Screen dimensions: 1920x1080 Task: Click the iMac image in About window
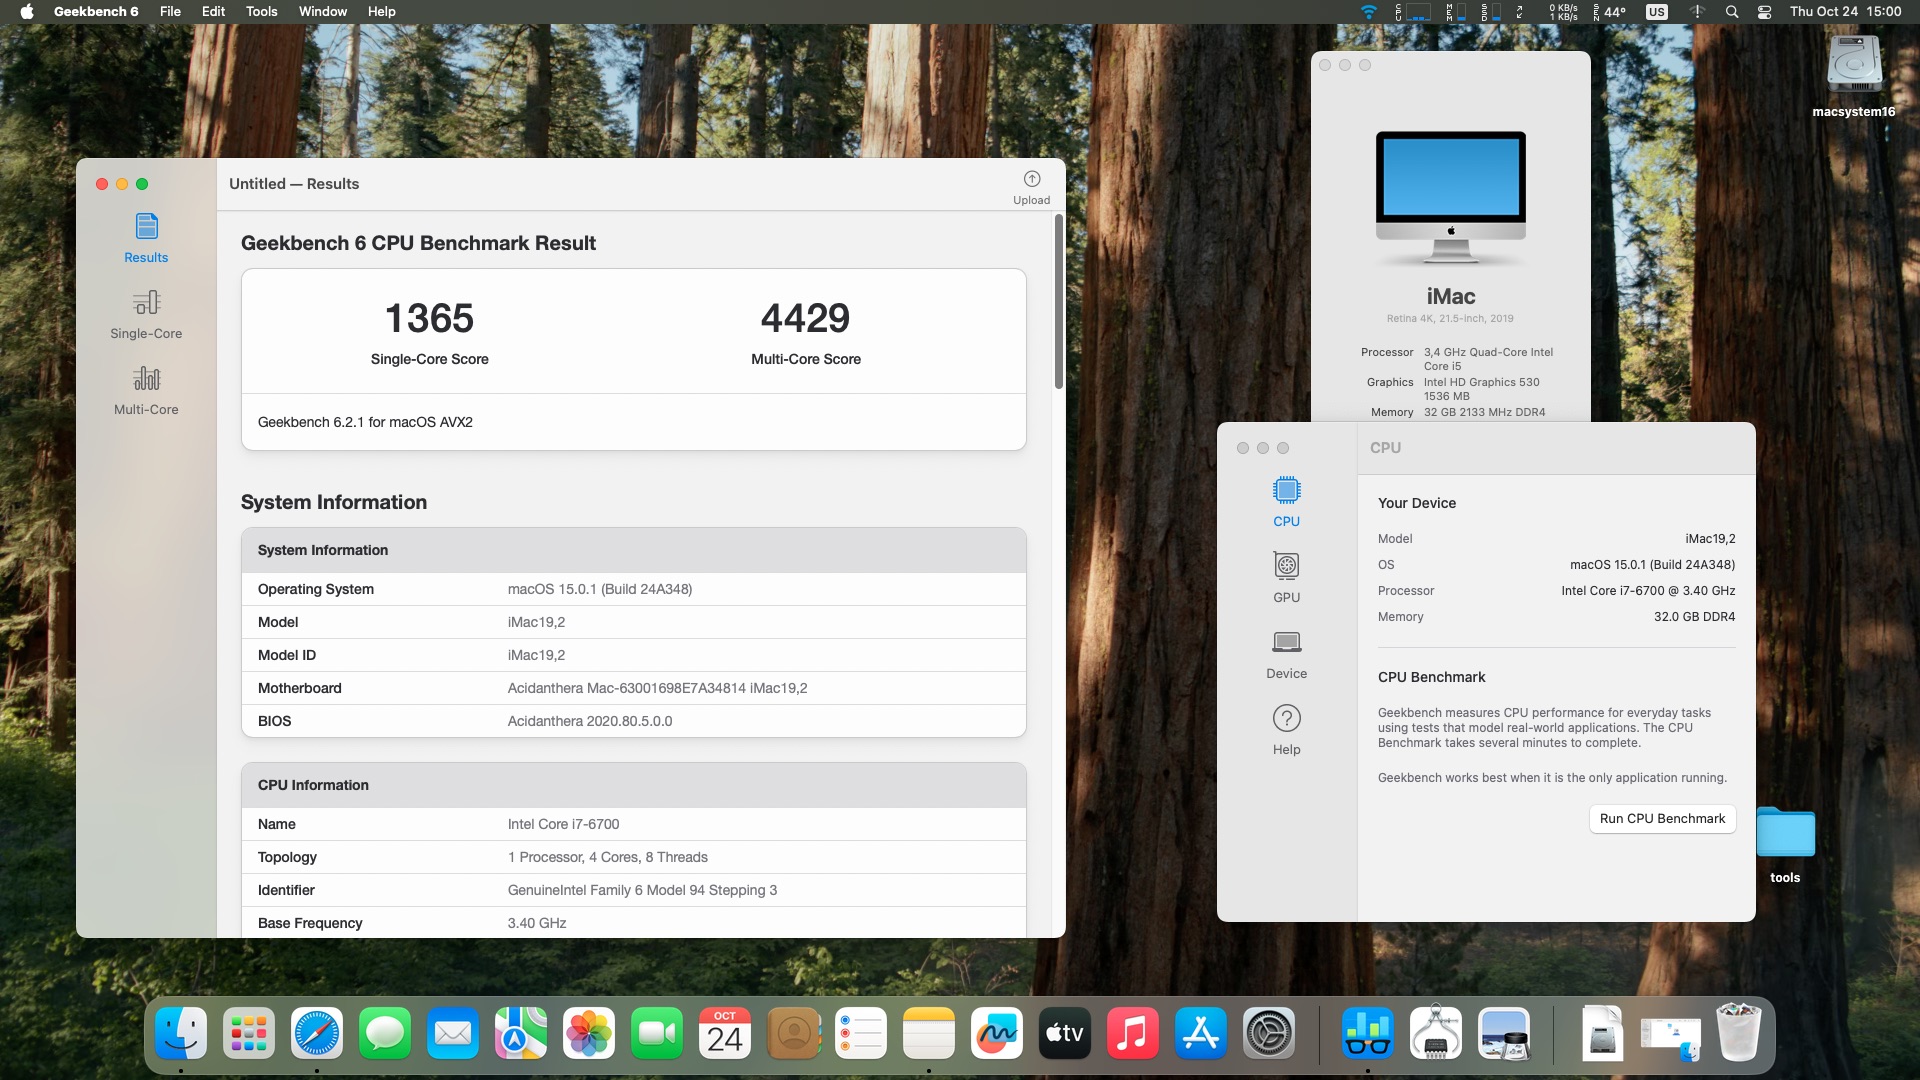pyautogui.click(x=1450, y=197)
